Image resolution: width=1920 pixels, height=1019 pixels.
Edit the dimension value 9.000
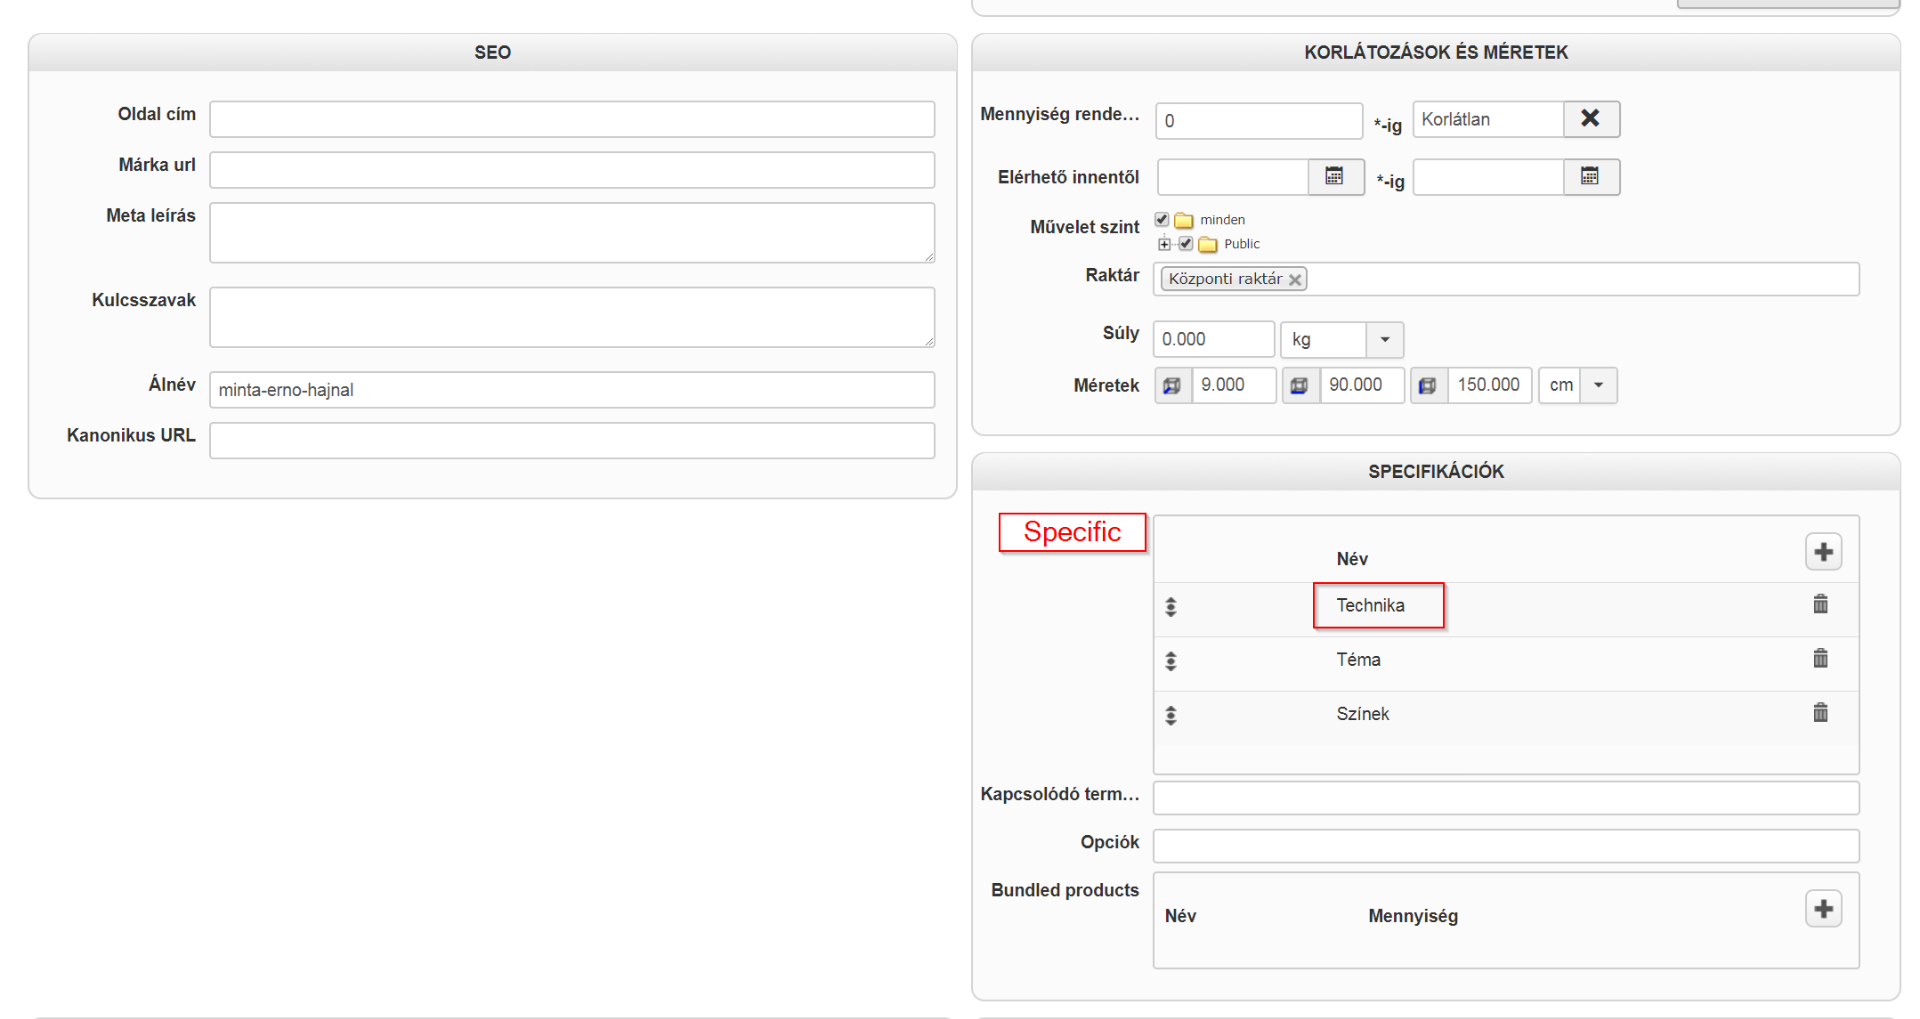point(1234,385)
